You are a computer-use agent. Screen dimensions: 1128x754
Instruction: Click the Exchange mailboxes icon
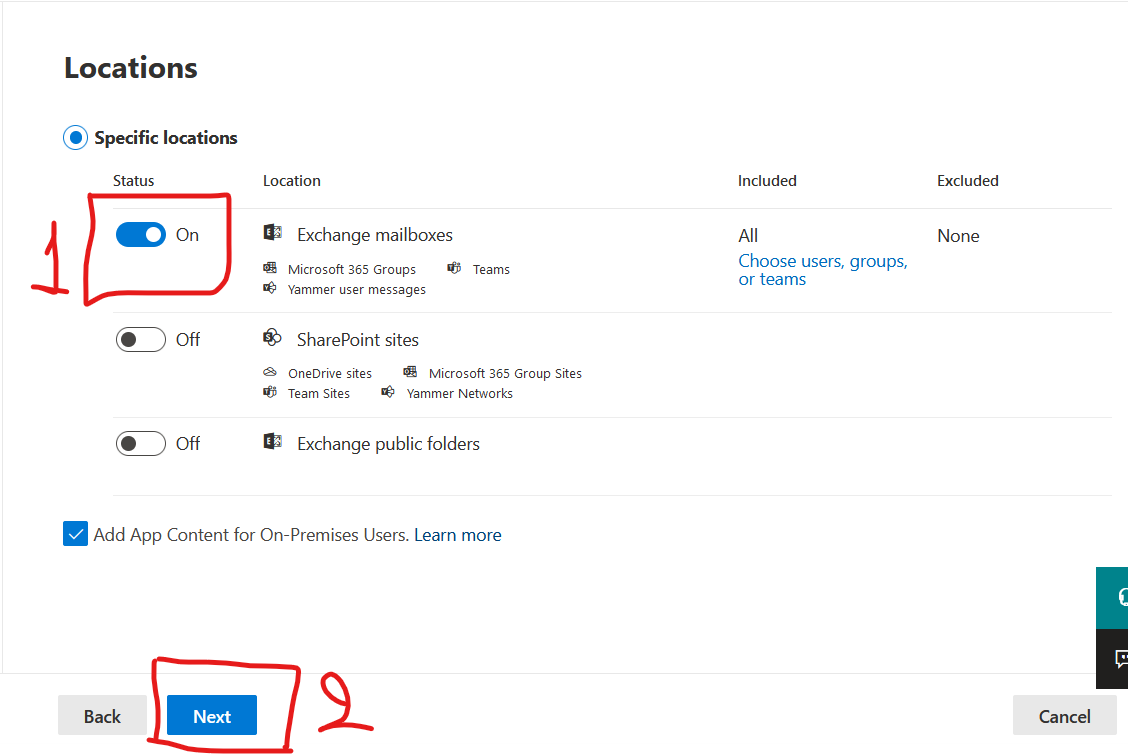(x=273, y=232)
